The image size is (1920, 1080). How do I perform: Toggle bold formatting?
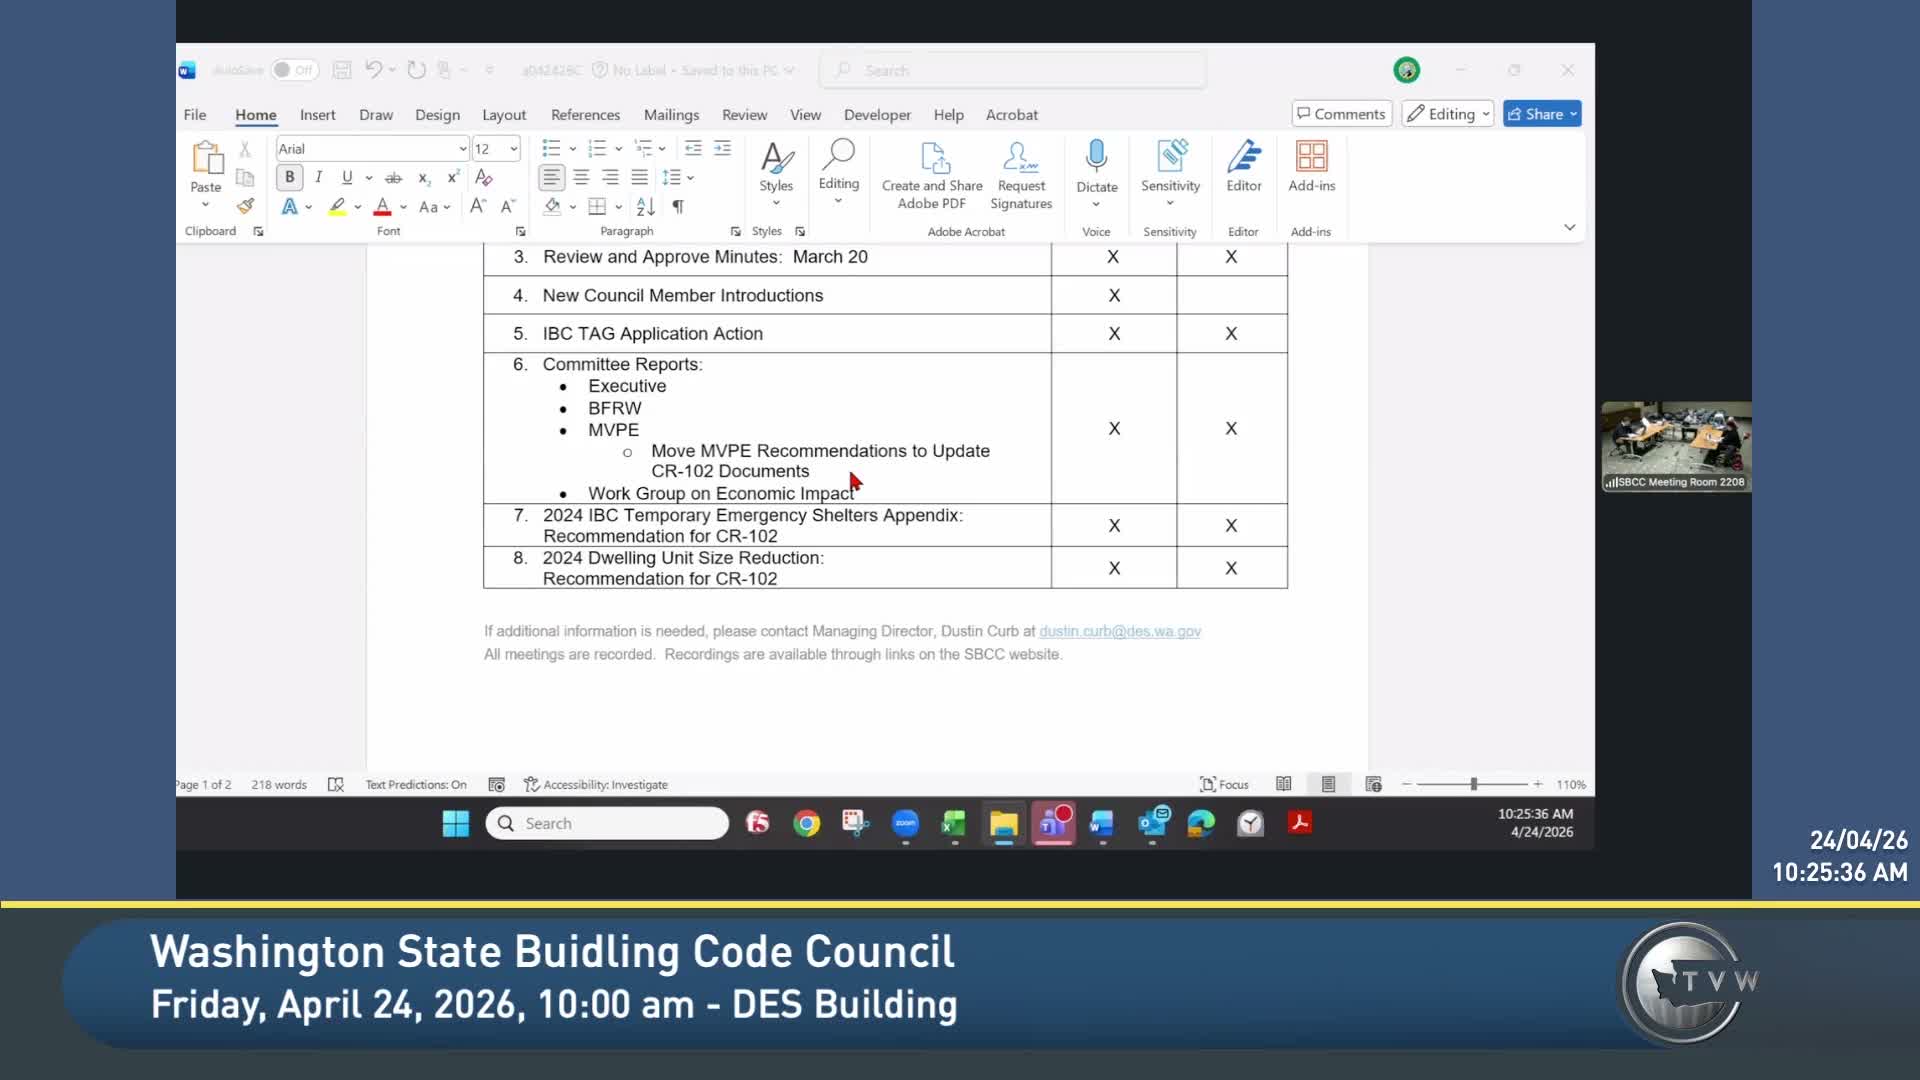tap(290, 177)
